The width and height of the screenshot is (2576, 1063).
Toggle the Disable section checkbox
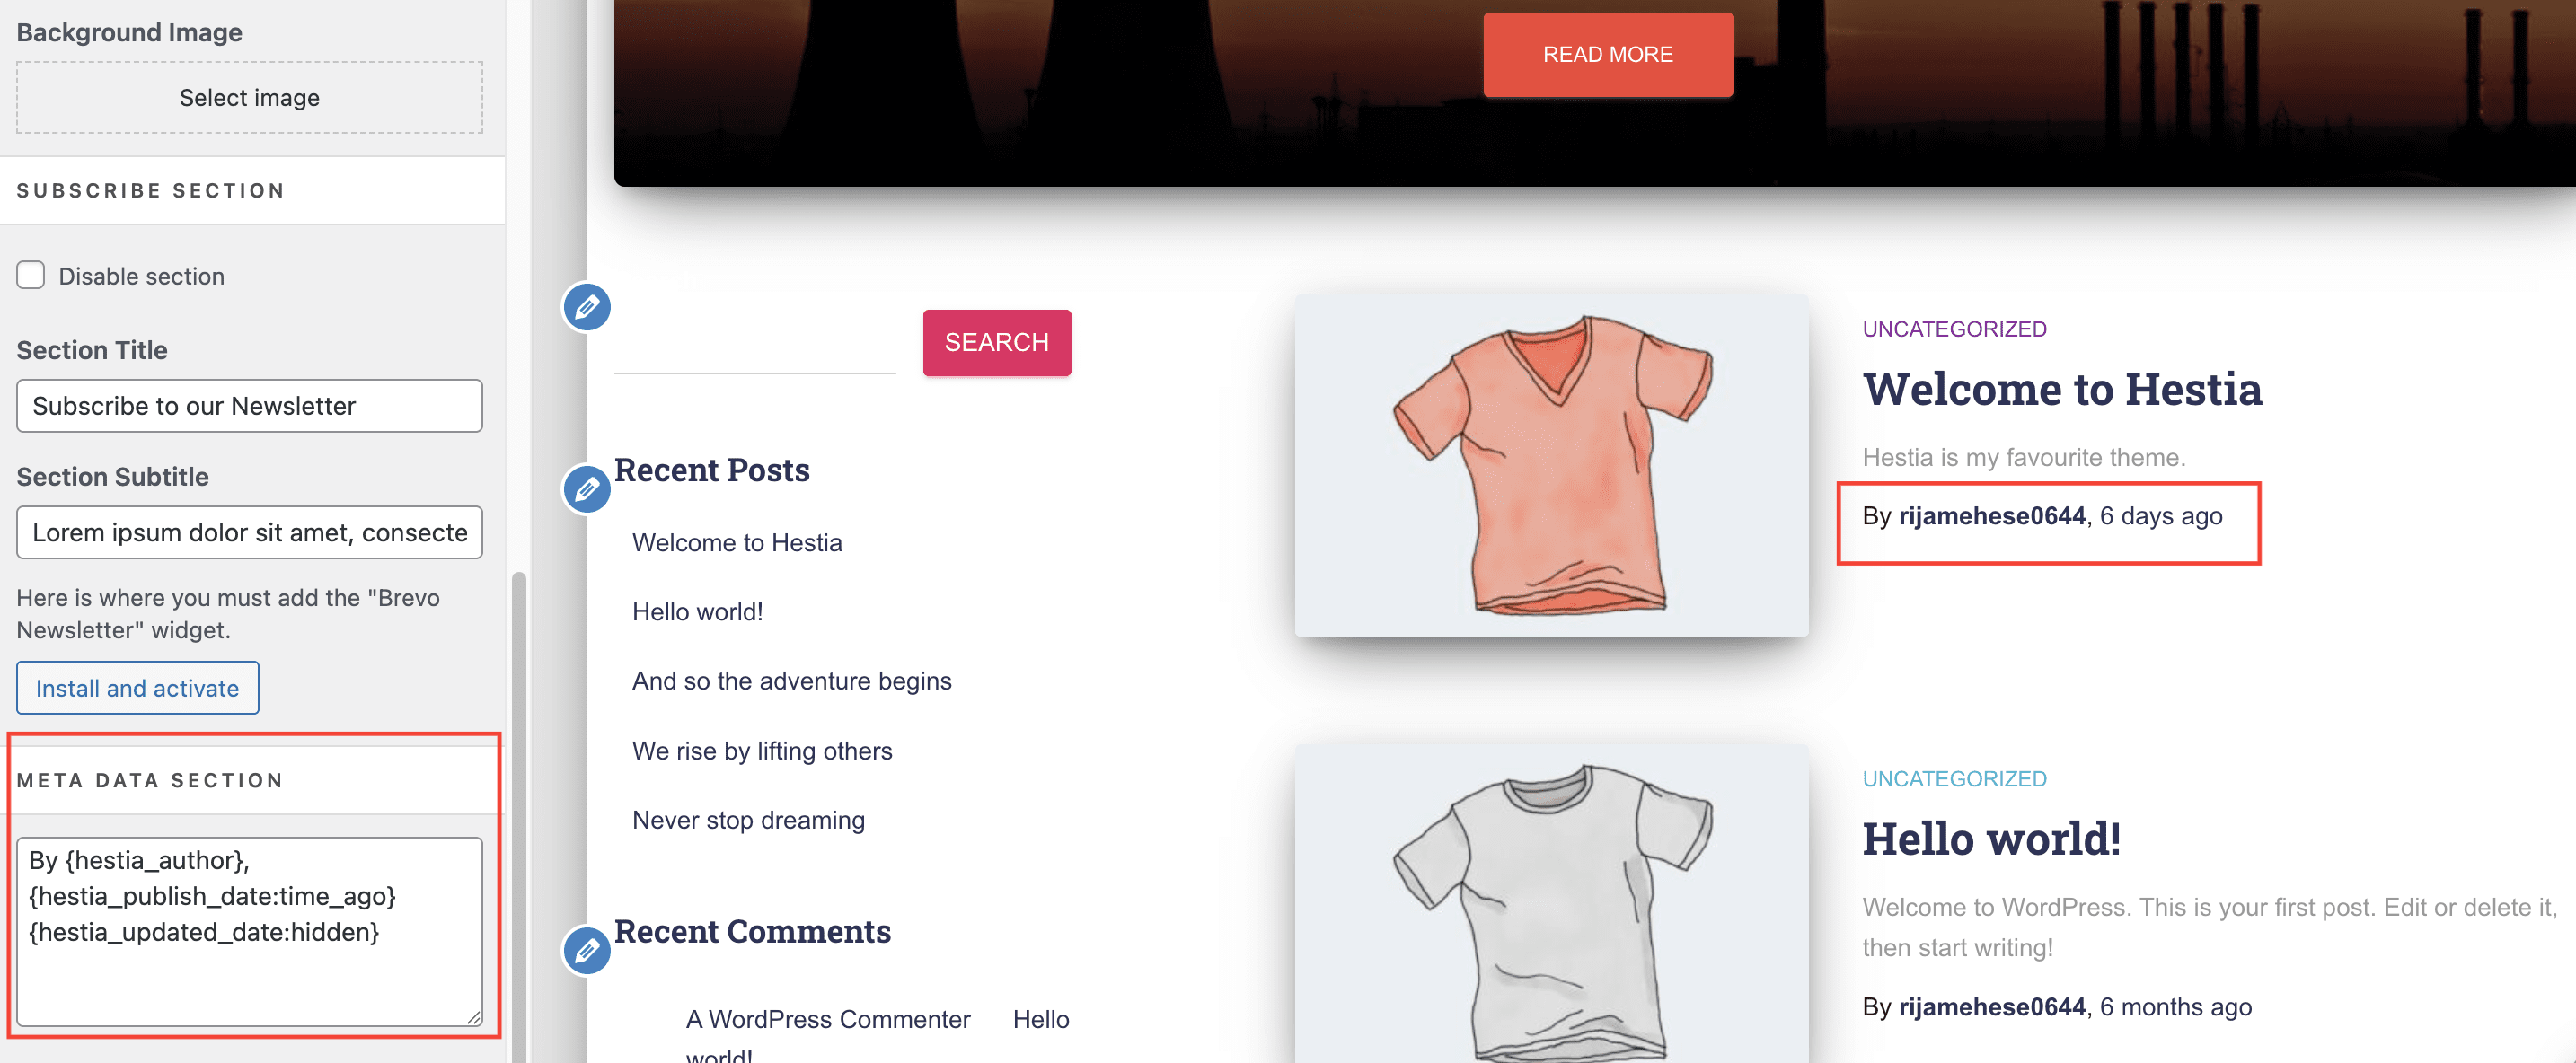31,275
